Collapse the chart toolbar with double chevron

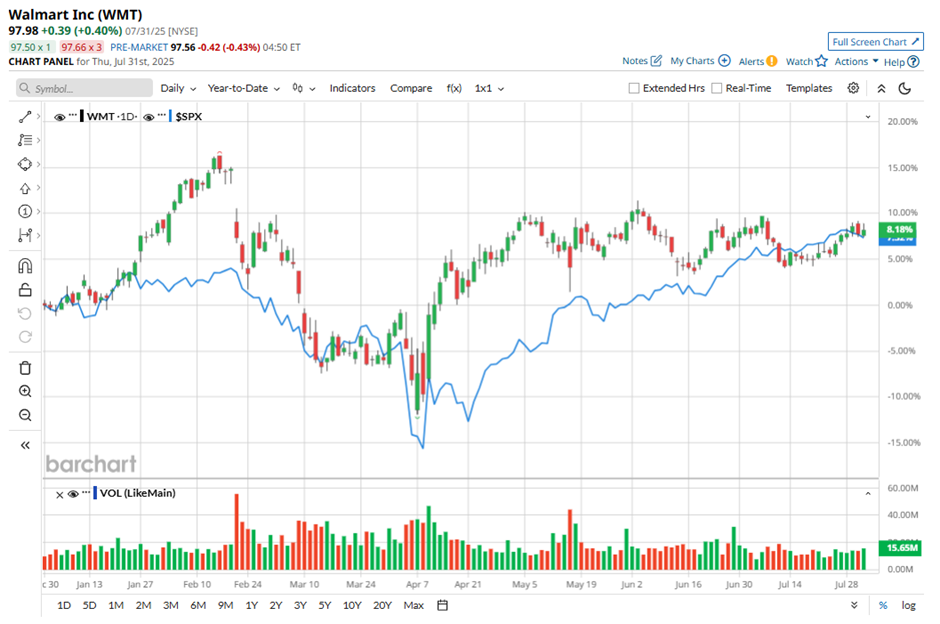[881, 88]
